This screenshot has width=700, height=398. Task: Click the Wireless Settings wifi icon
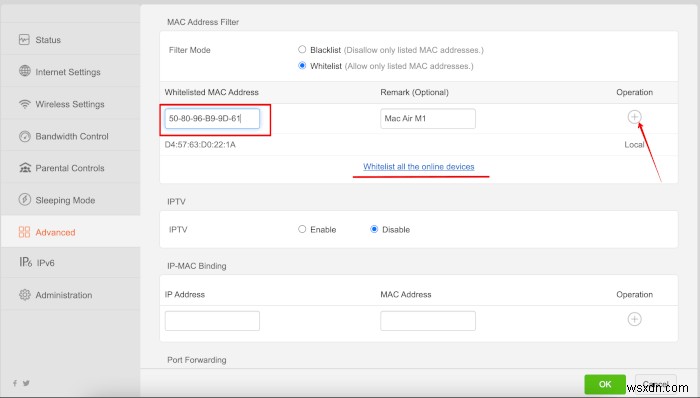tap(25, 104)
